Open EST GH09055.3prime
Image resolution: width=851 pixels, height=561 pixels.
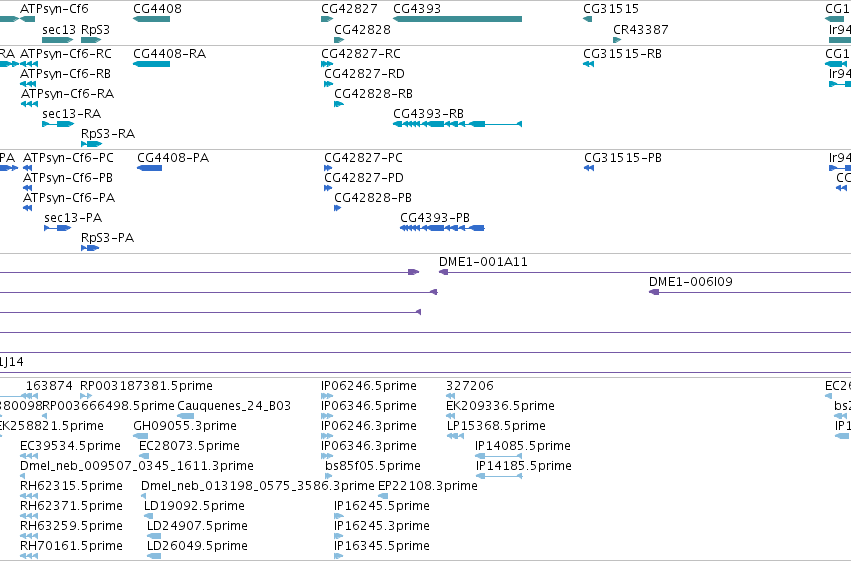[185, 426]
